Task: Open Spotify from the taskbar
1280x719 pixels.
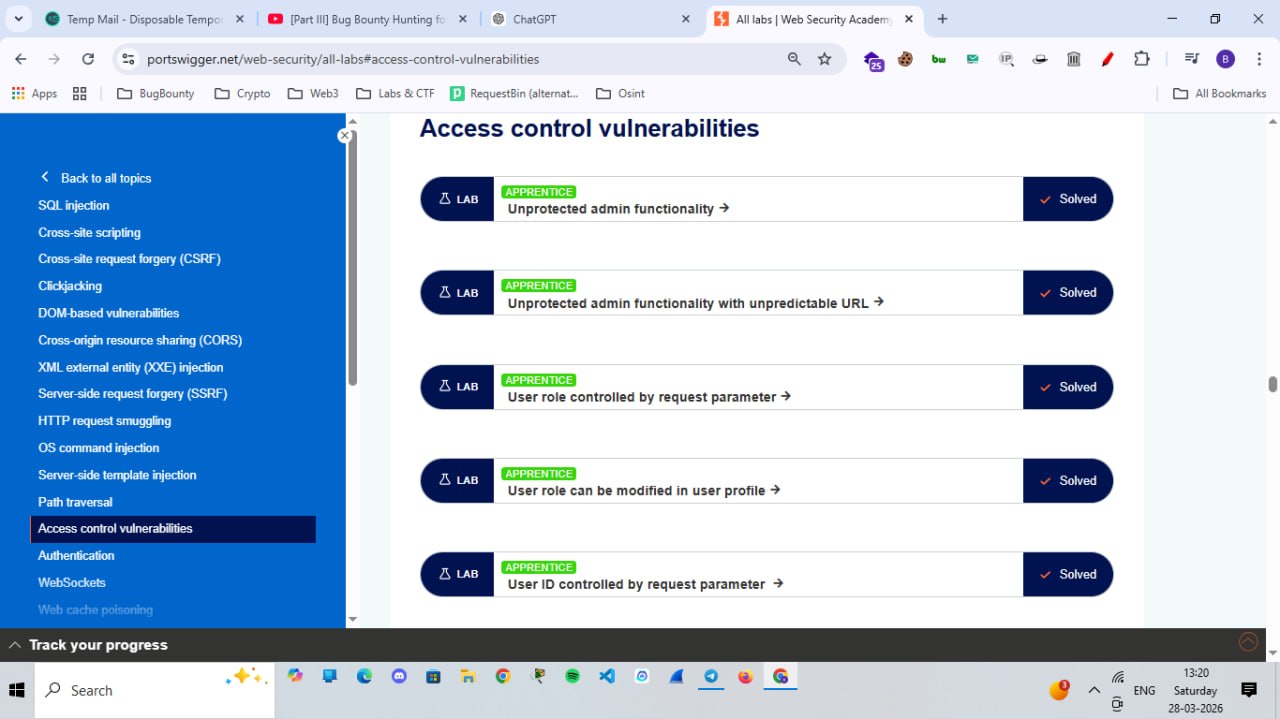Action: (572, 676)
